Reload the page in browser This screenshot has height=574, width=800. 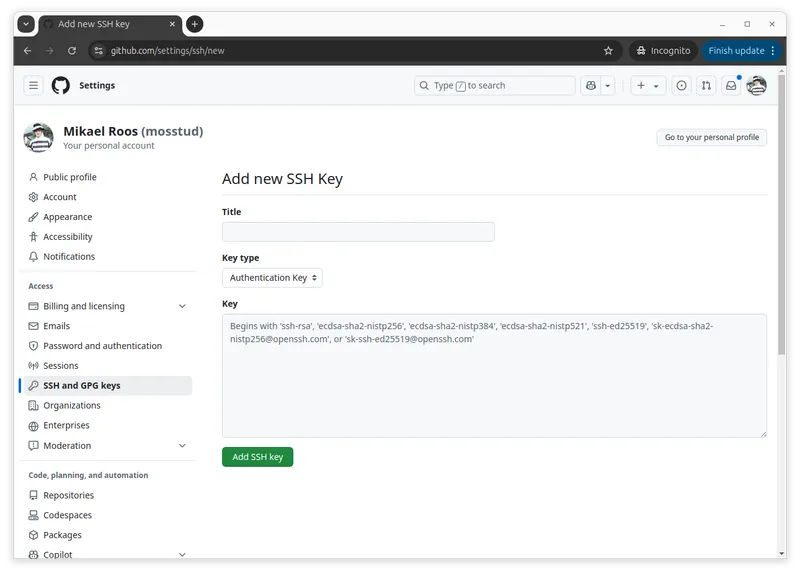pyautogui.click(x=71, y=51)
